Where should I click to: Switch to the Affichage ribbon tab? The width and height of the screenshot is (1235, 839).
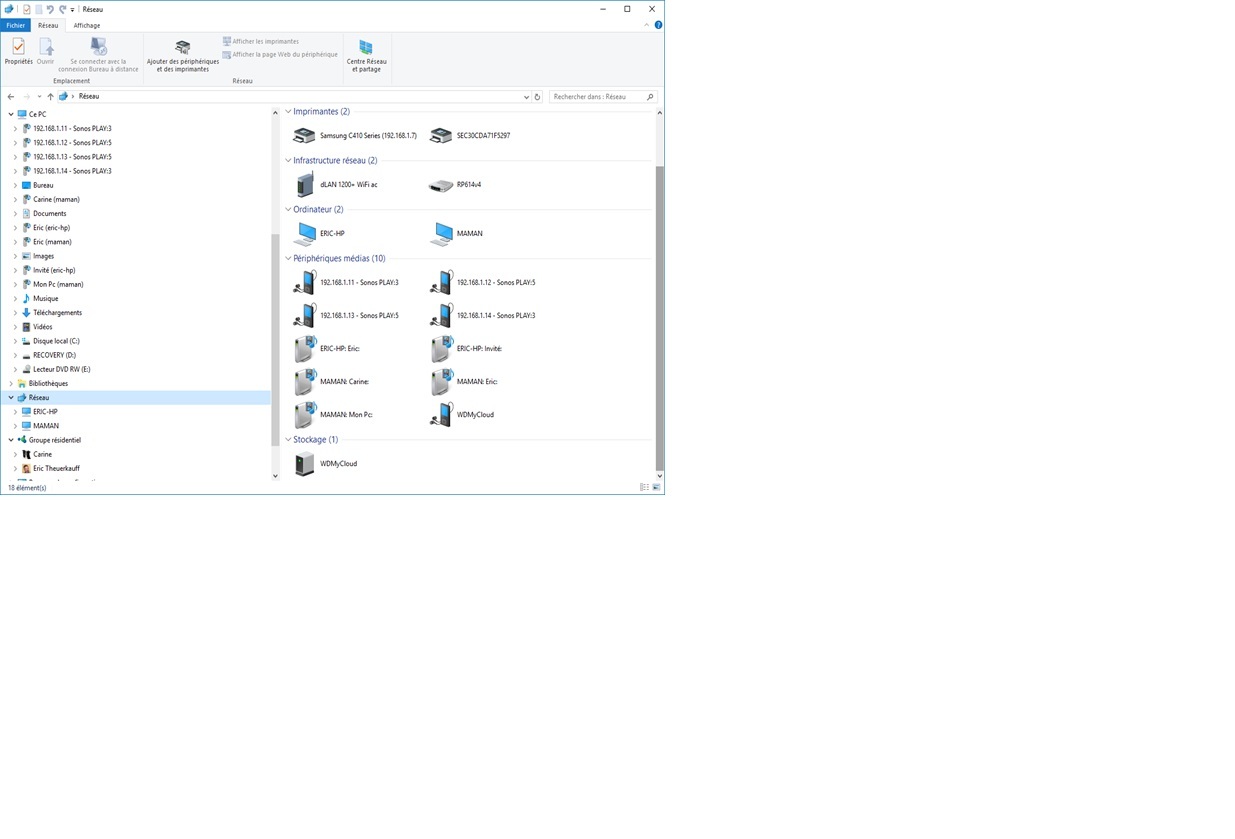coord(87,25)
